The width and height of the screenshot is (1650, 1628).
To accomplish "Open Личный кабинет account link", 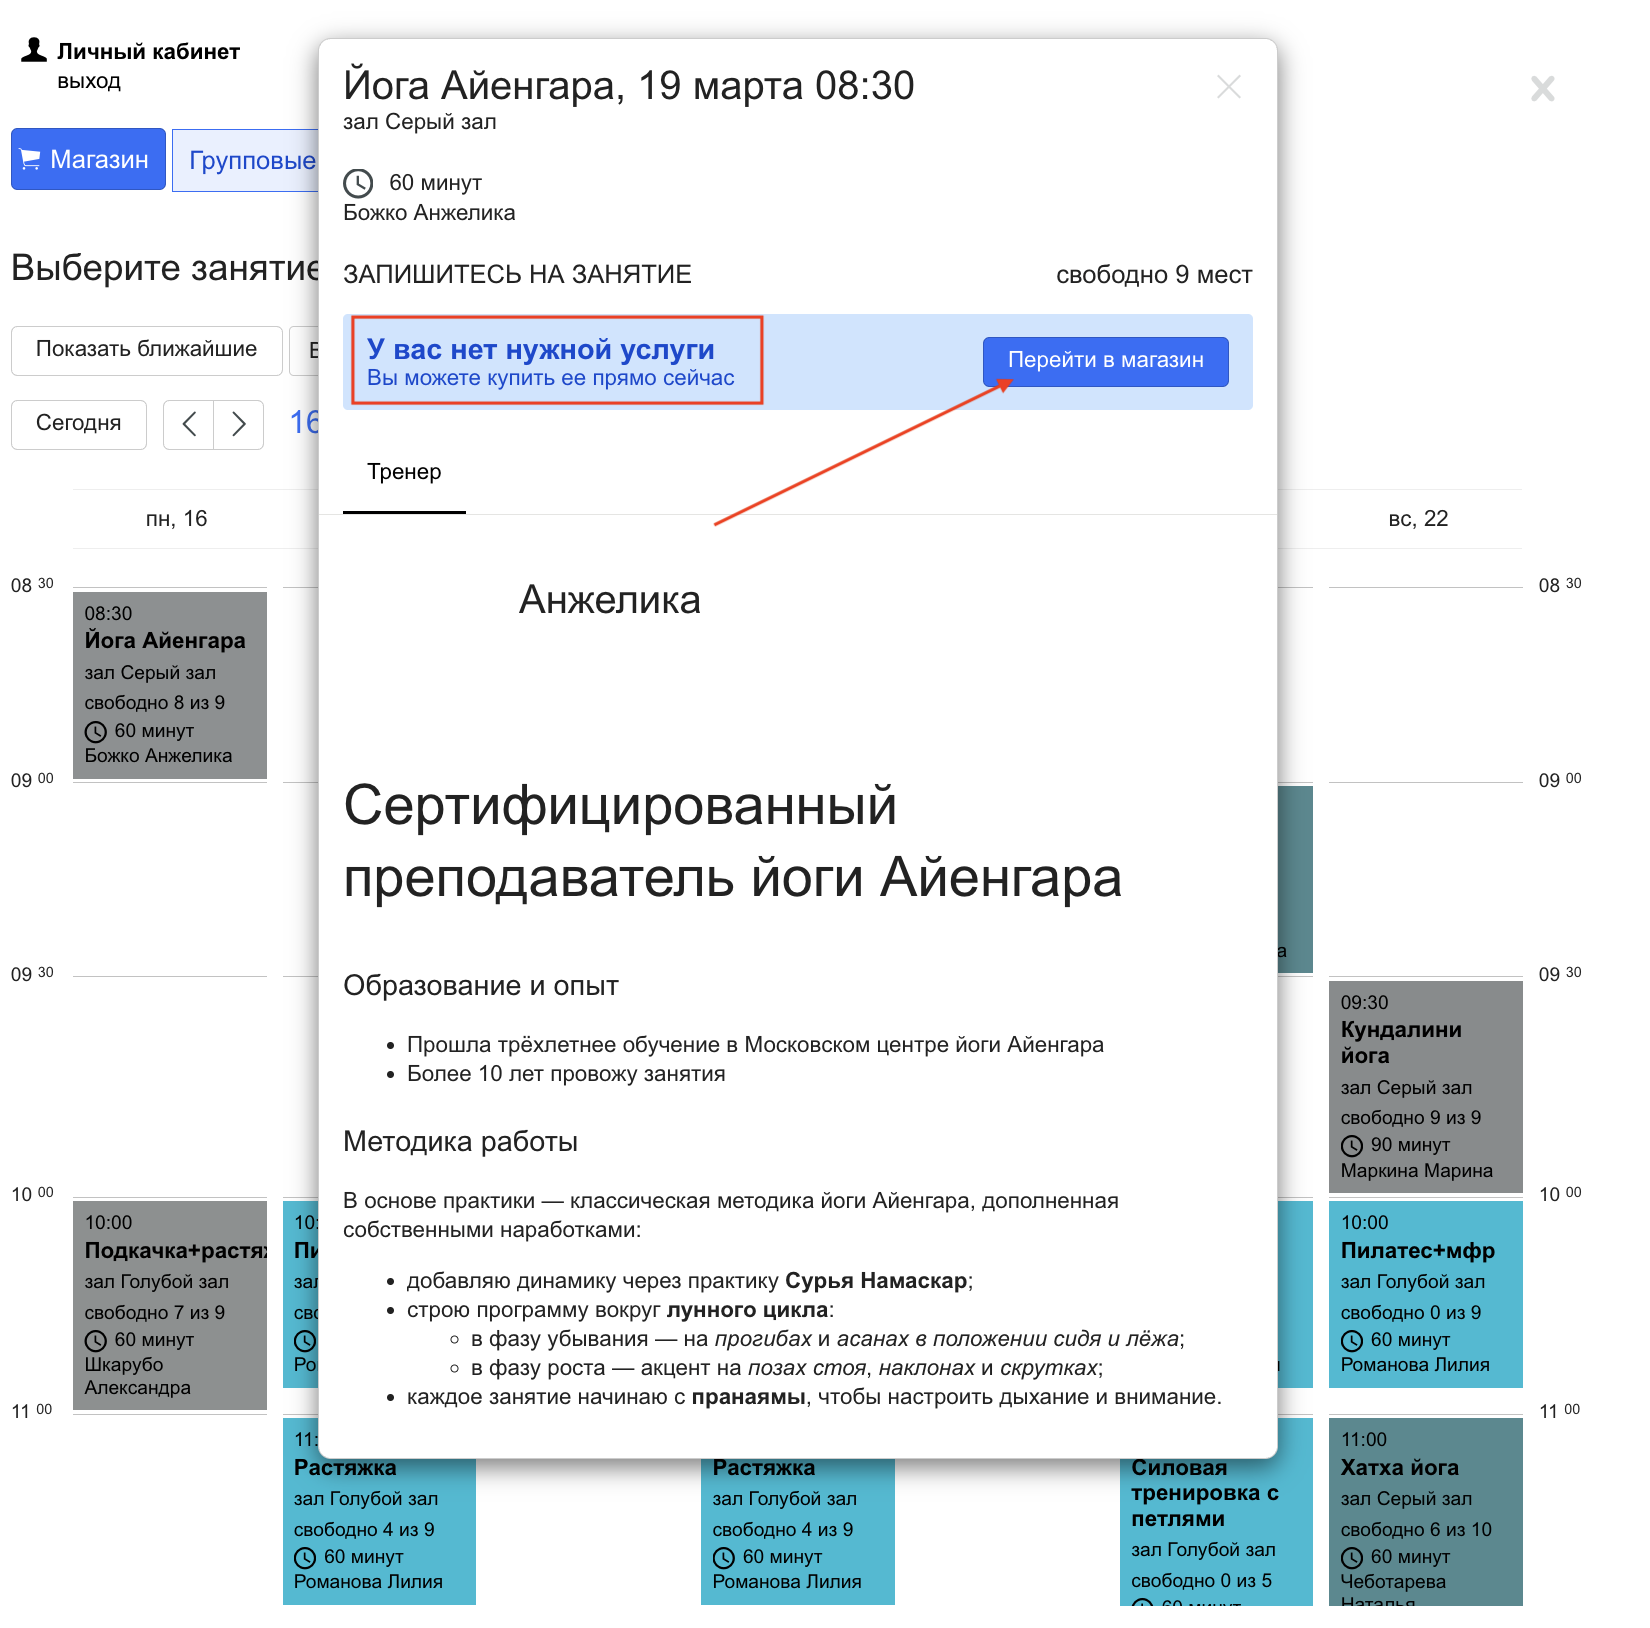I will click(148, 51).
